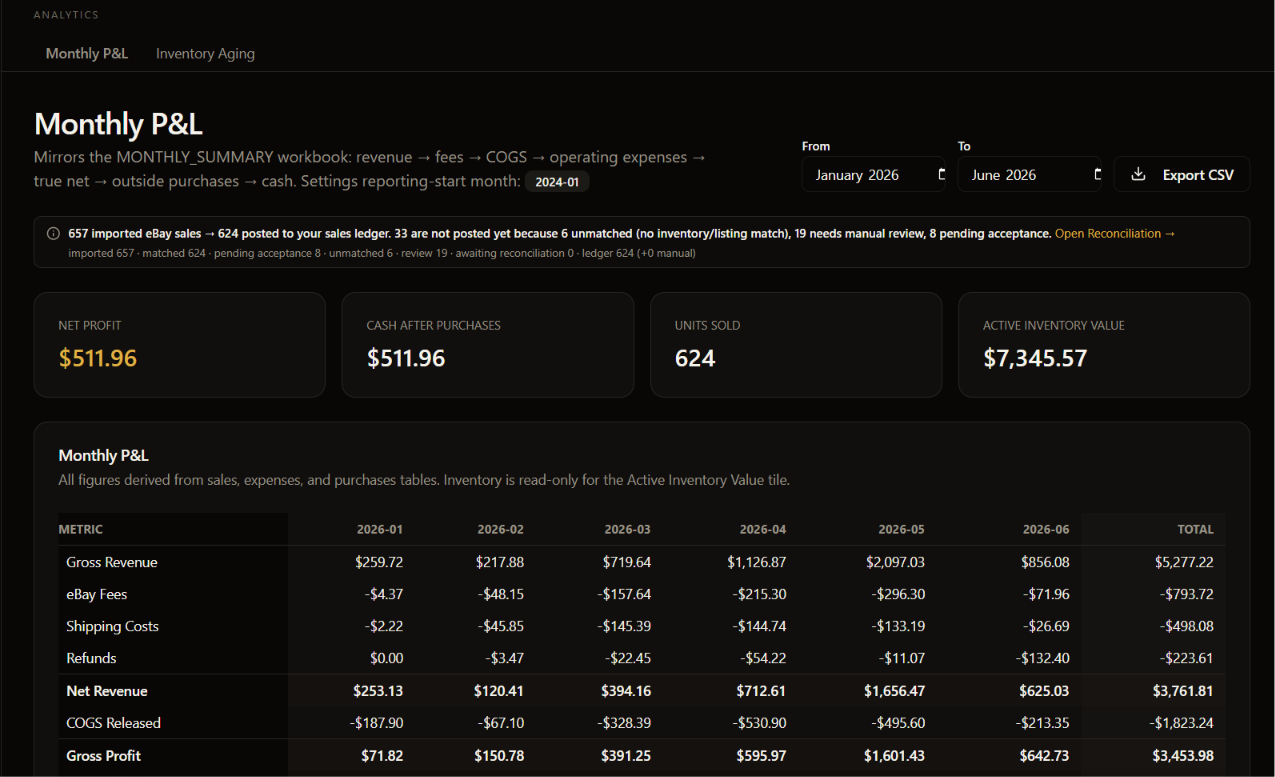Screen dimensions: 1275x777
Task: Click the ANALYTICS section label
Action: (x=66, y=15)
